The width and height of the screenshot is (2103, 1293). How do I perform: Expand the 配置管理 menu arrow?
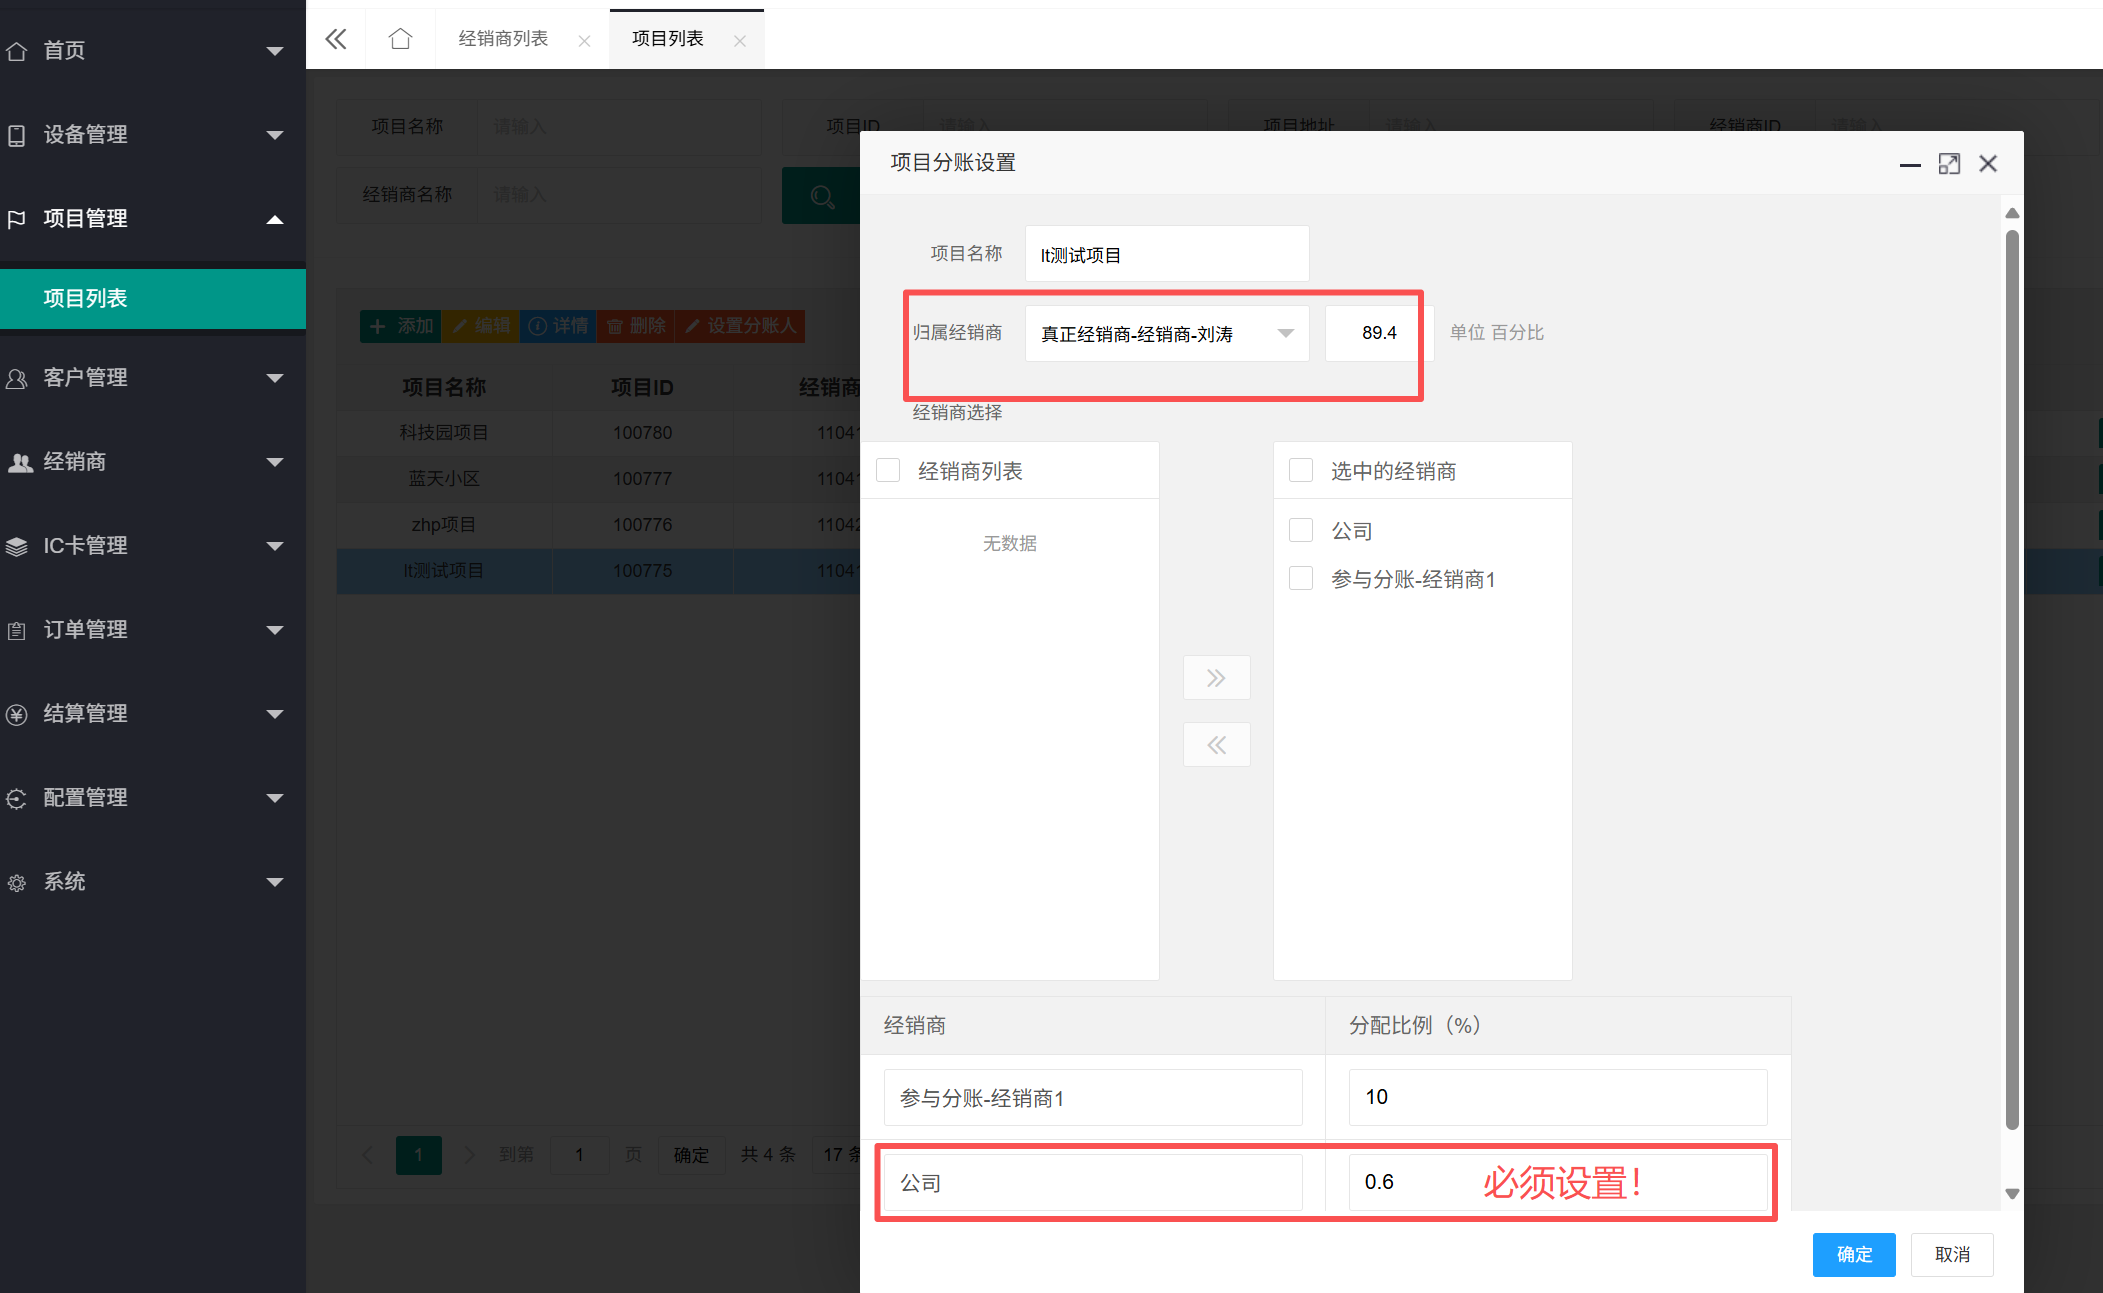point(275,798)
